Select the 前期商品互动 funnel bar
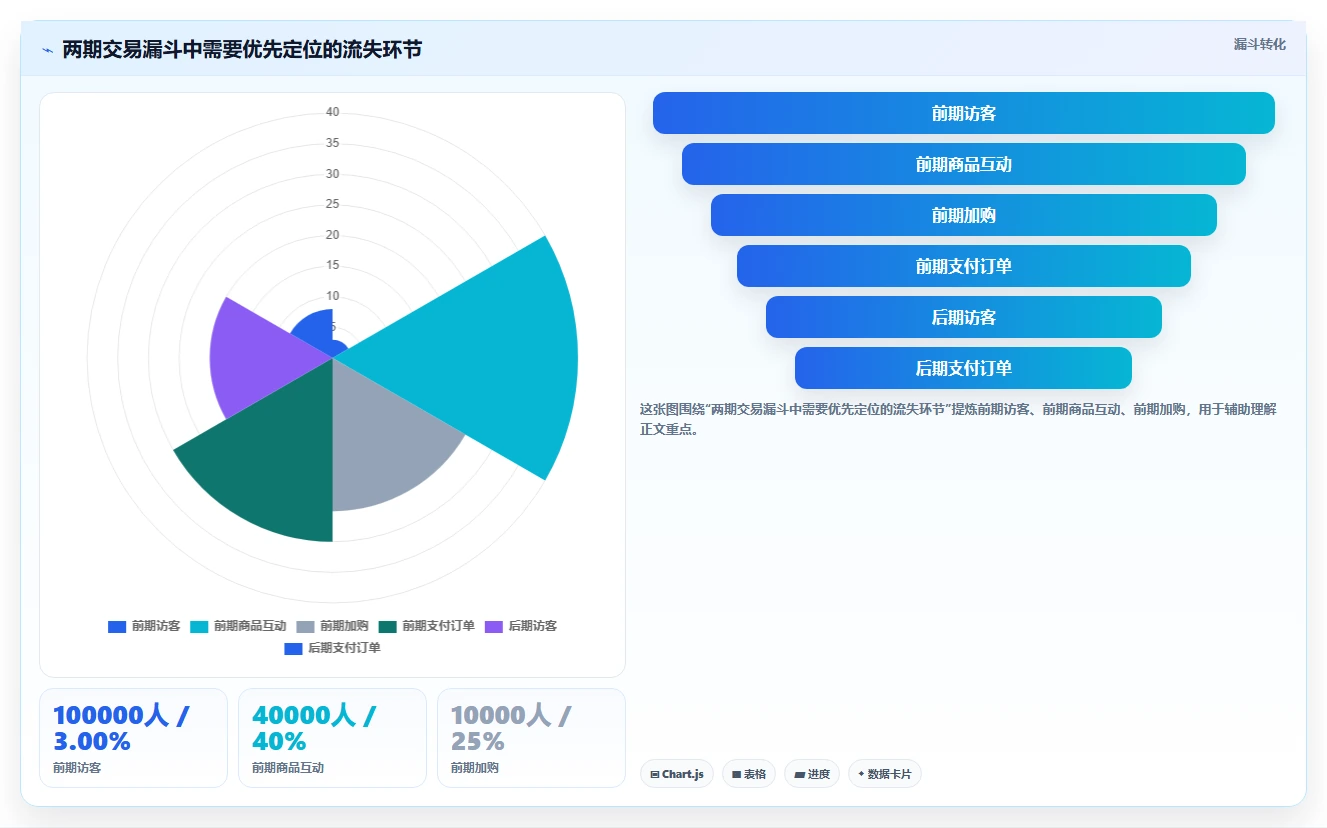 click(964, 164)
